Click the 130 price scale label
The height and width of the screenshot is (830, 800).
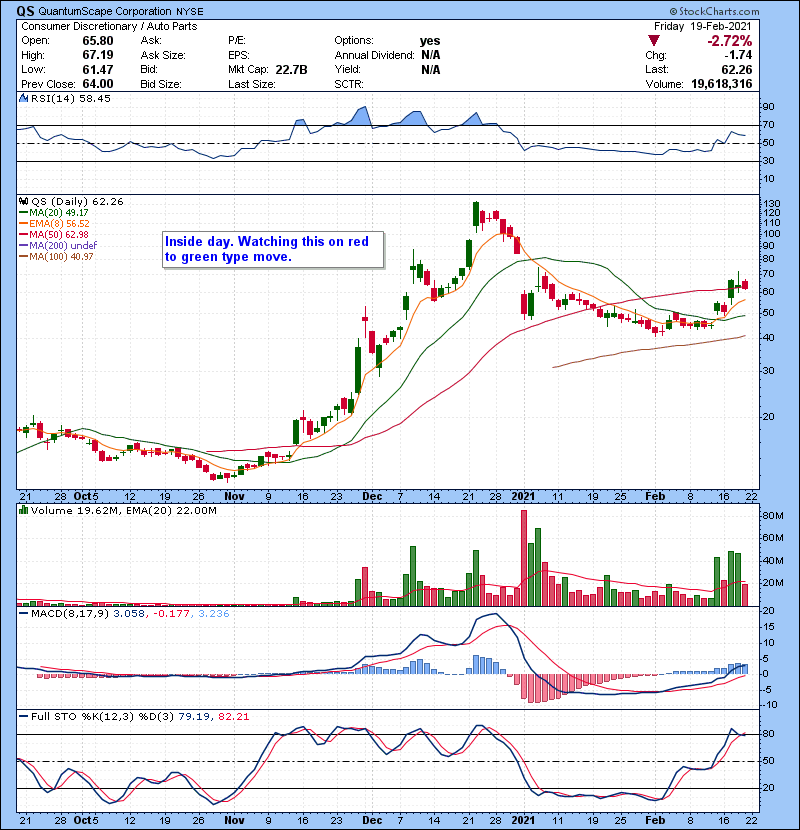[771, 204]
